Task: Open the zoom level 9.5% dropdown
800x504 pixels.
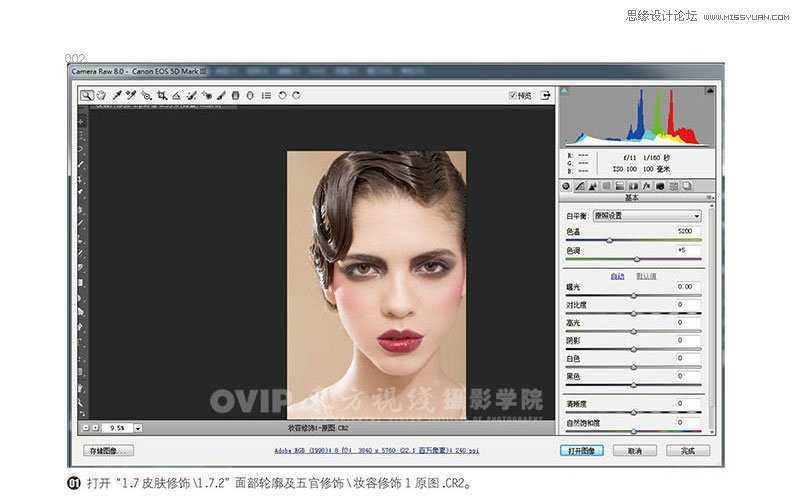Action: (x=138, y=429)
